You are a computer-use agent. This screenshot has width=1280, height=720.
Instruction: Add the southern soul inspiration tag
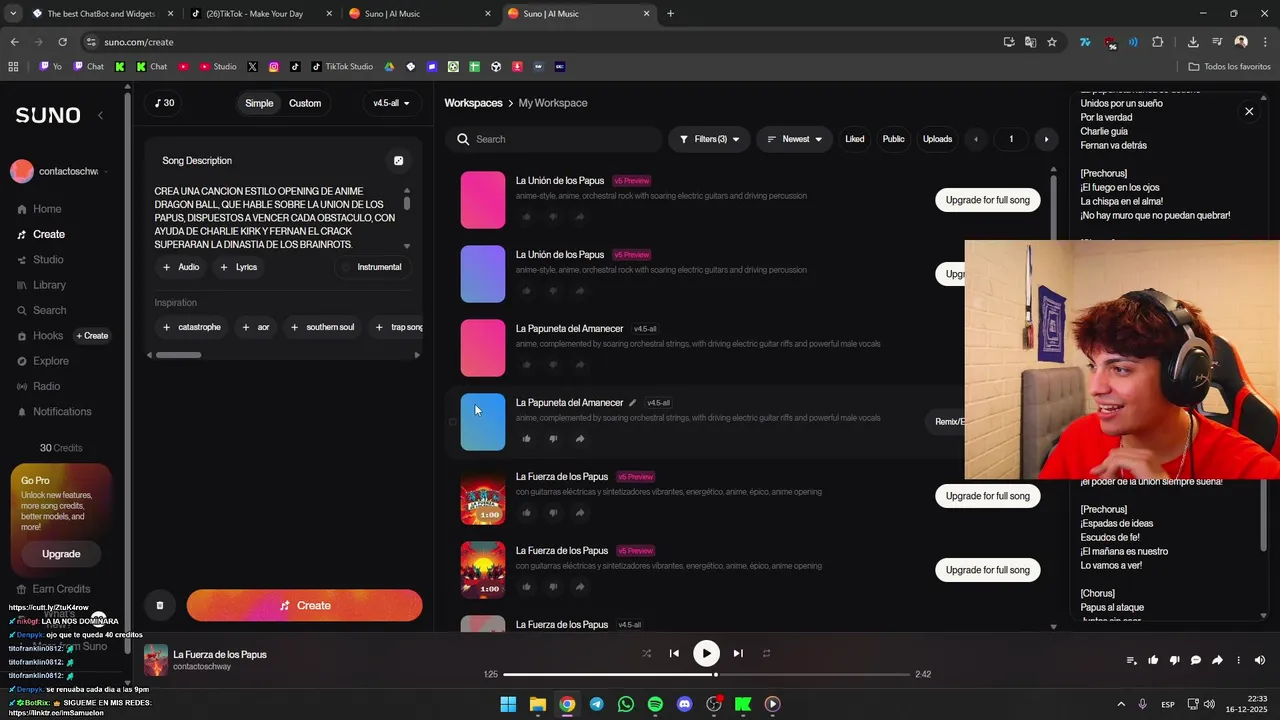click(x=322, y=327)
